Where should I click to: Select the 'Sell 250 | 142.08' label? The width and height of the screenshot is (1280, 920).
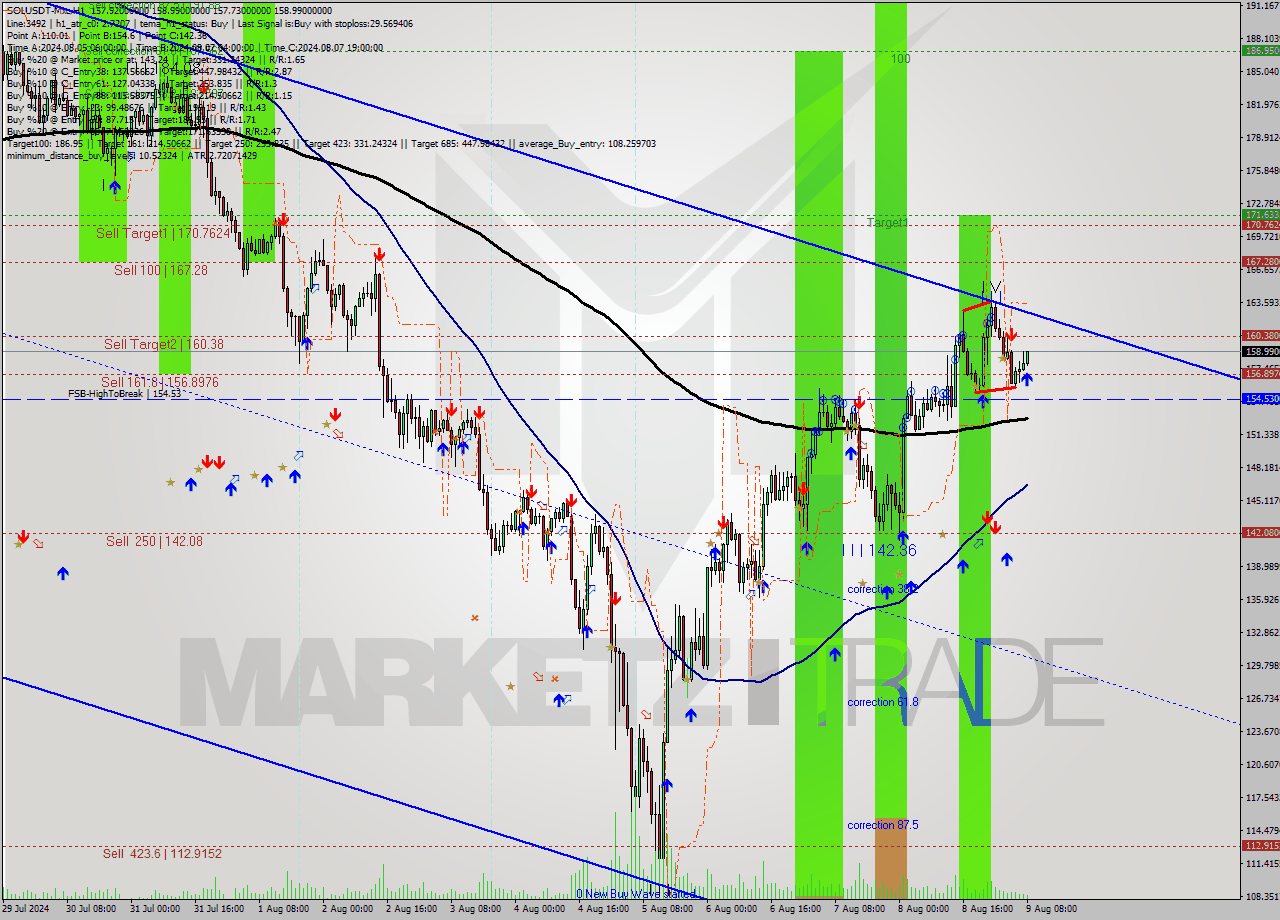[154, 541]
